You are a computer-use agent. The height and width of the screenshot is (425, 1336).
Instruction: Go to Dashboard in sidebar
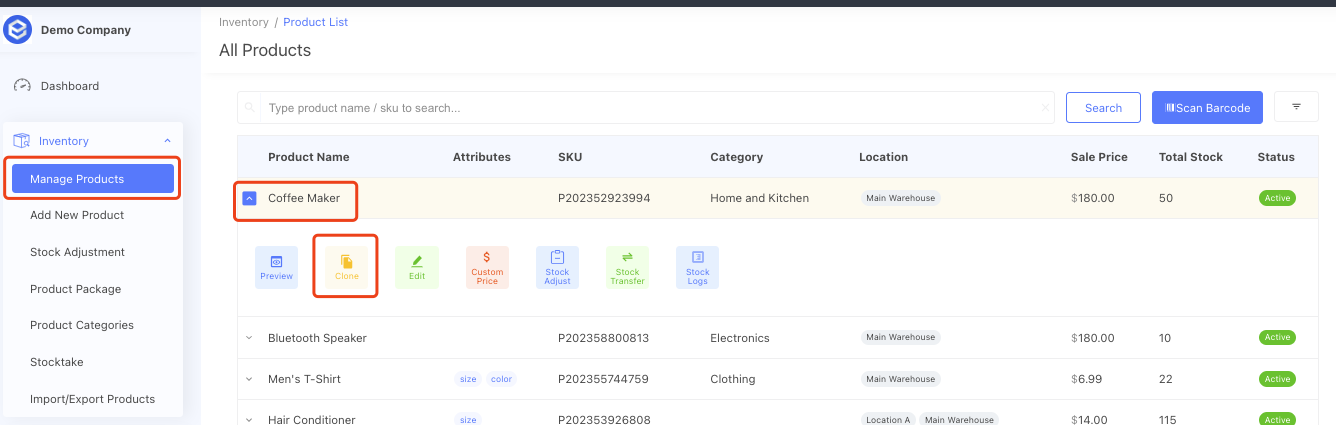(70, 86)
